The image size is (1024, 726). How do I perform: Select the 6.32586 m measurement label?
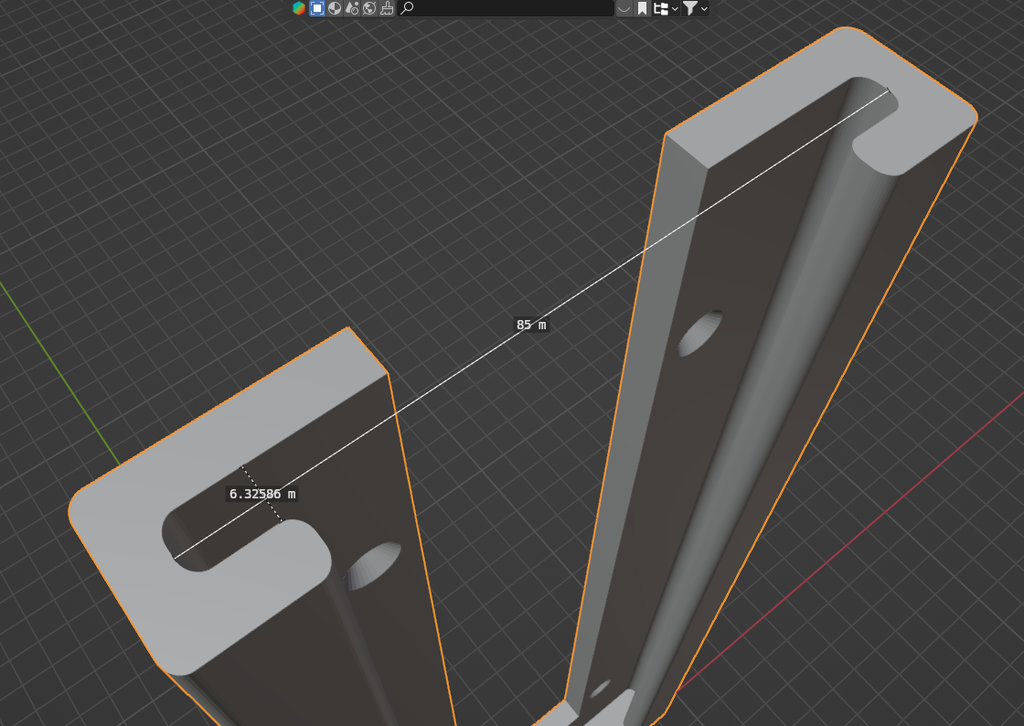[262, 494]
